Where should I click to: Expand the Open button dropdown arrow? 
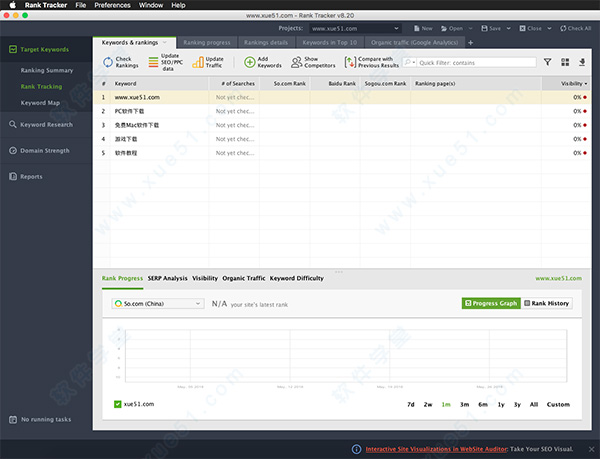[470, 28]
